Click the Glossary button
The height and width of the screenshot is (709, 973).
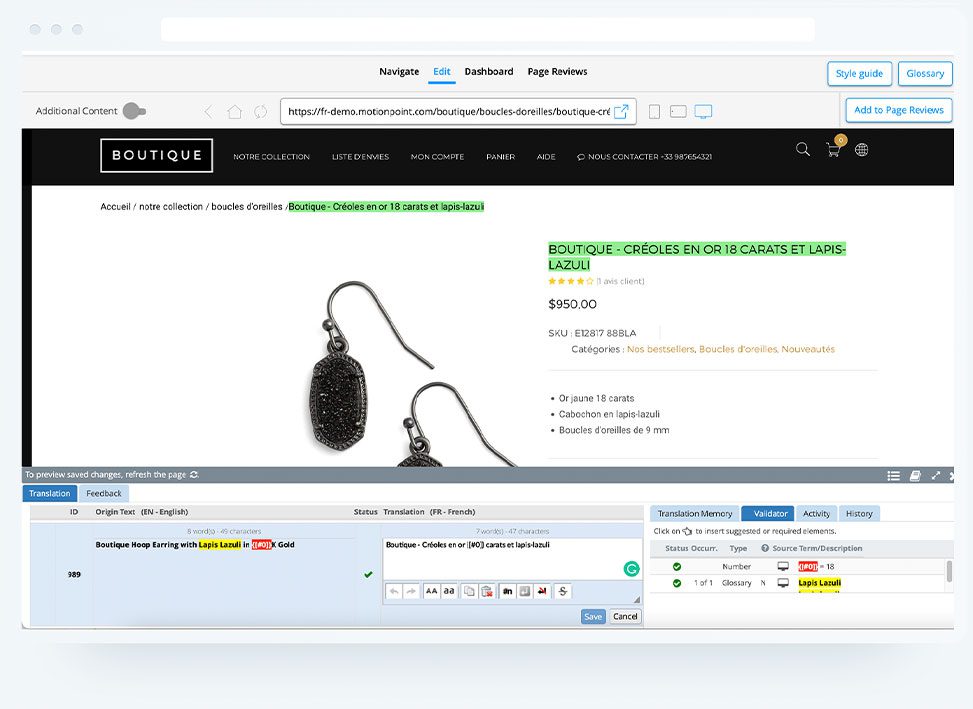coord(925,74)
